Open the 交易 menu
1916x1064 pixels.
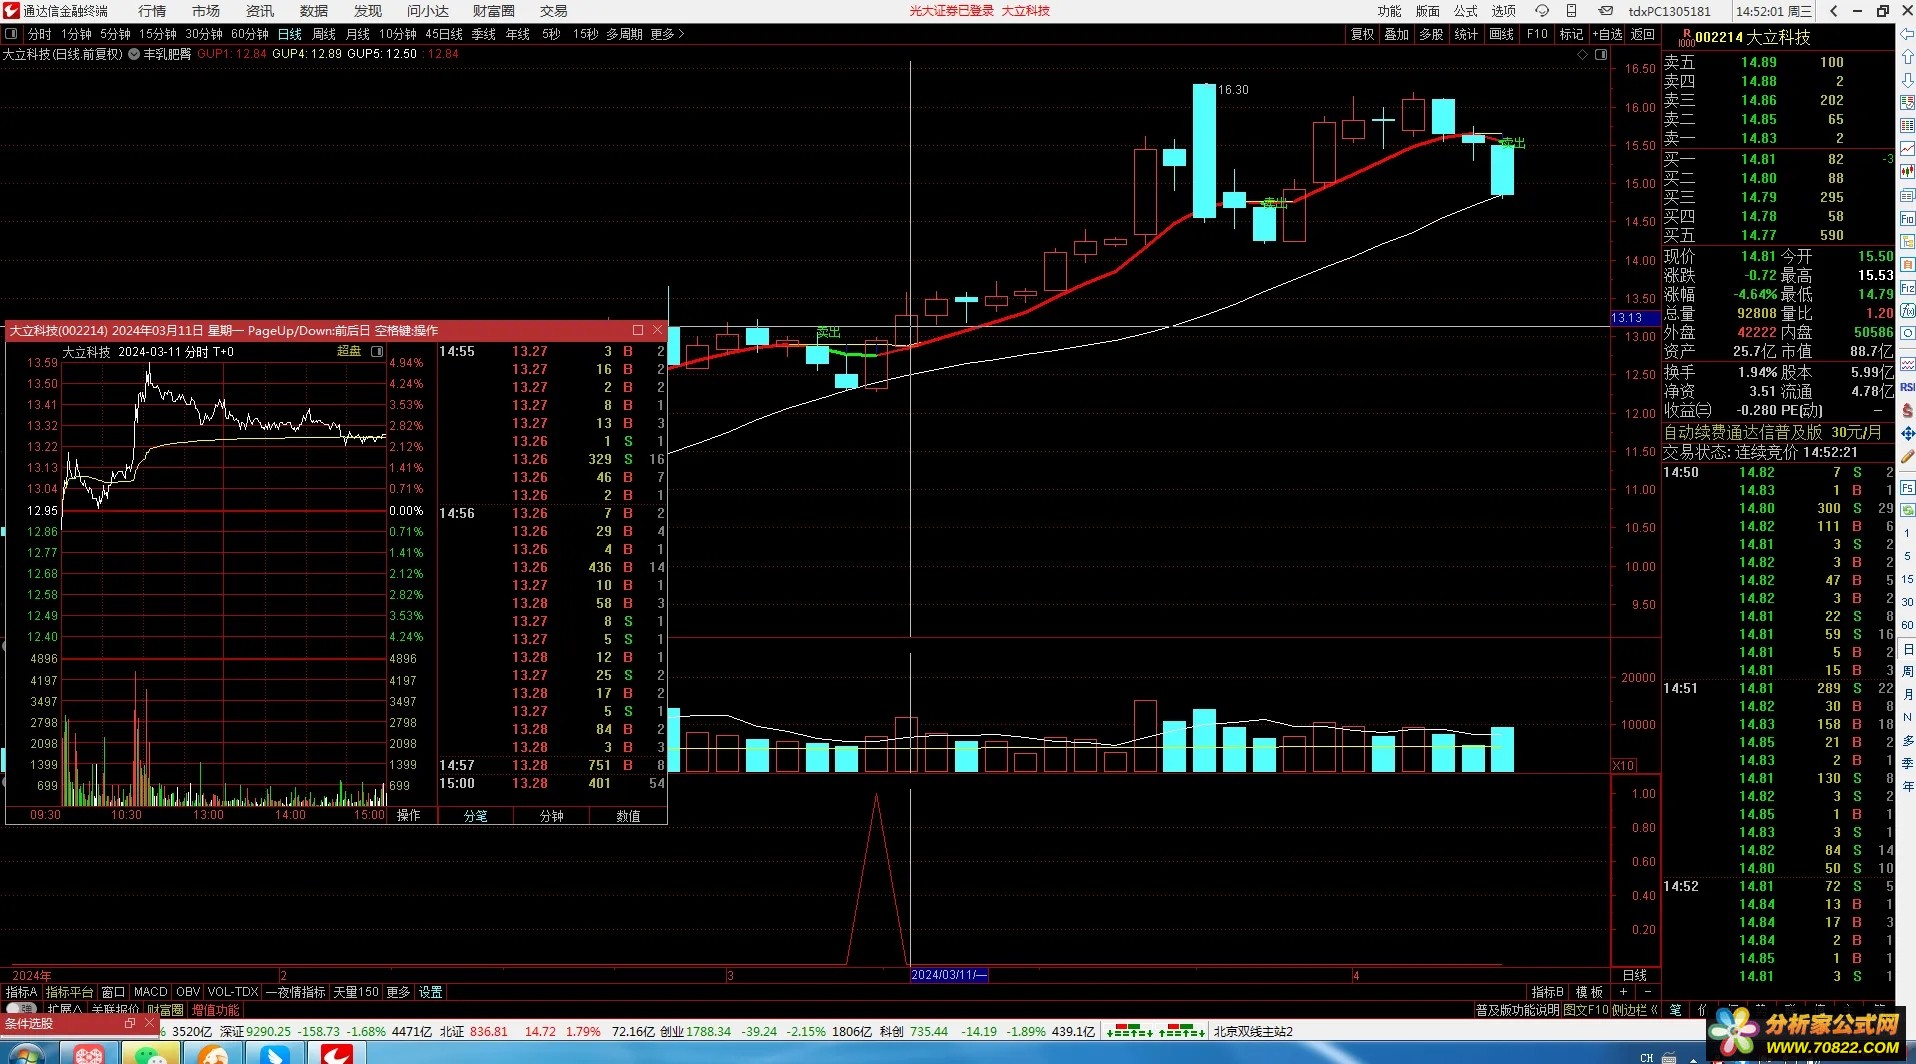click(x=553, y=11)
